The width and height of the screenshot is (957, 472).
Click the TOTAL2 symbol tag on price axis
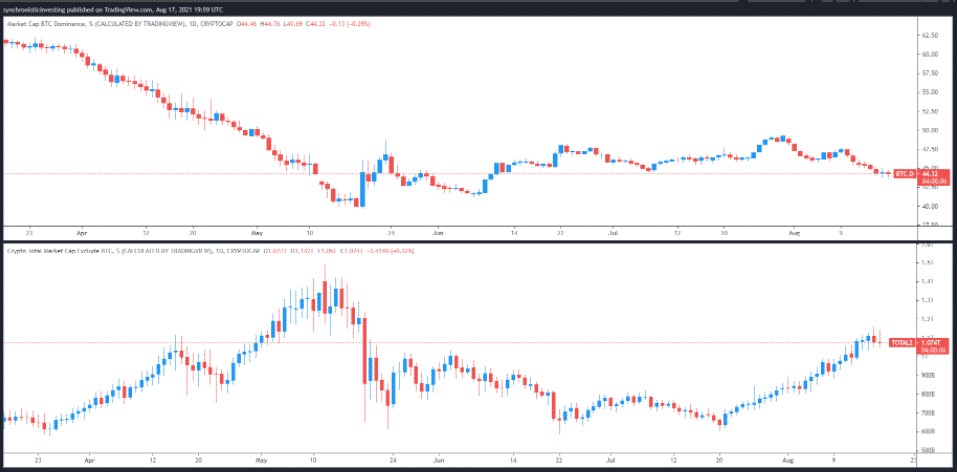pyautogui.click(x=902, y=343)
